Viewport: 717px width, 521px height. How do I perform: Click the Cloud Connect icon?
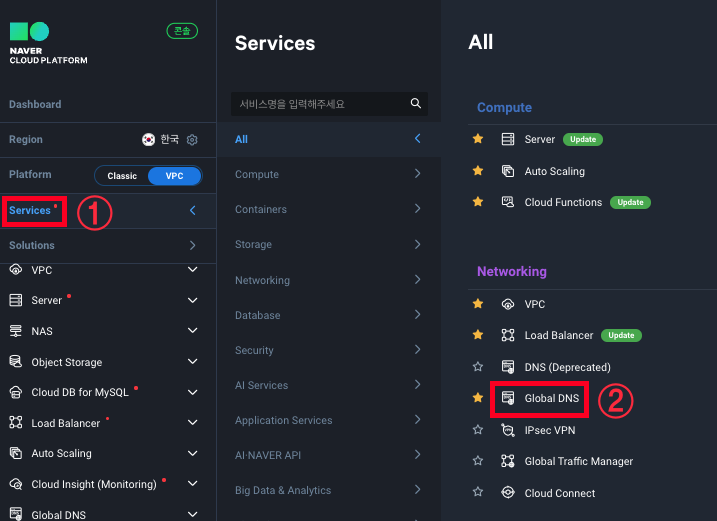coord(508,493)
